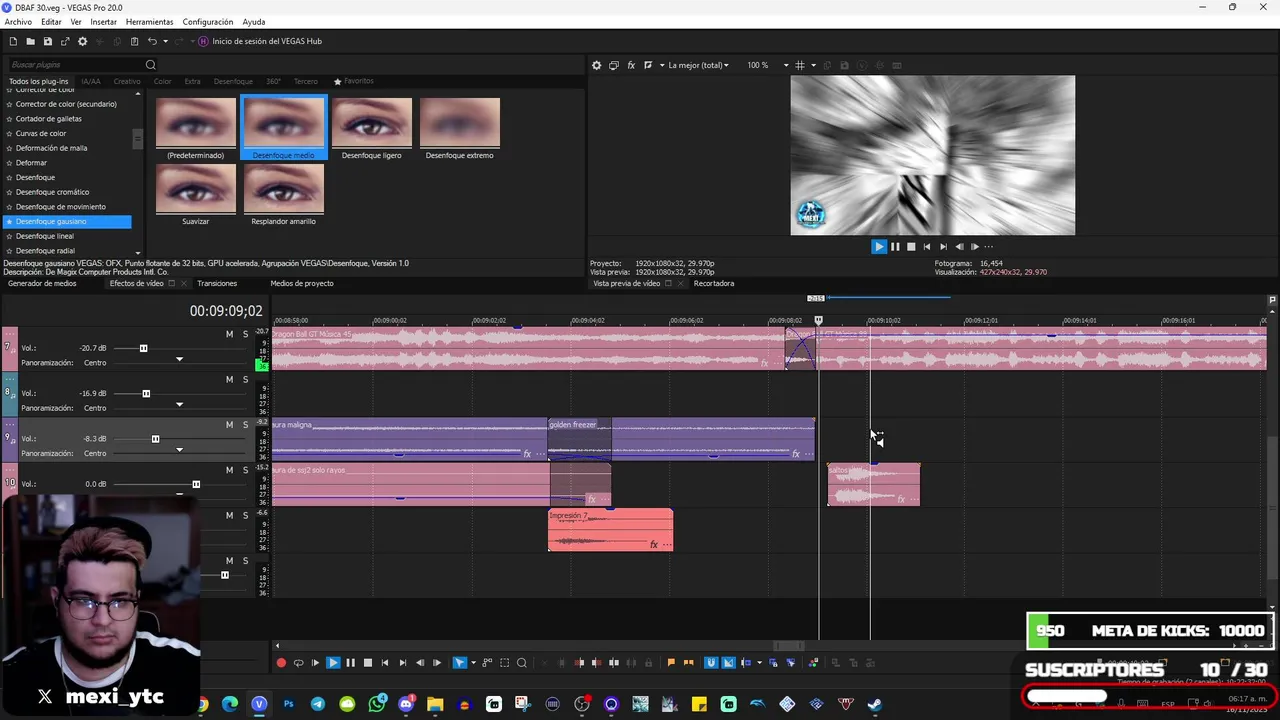Switch to the Generador de medios tab

coord(42,283)
